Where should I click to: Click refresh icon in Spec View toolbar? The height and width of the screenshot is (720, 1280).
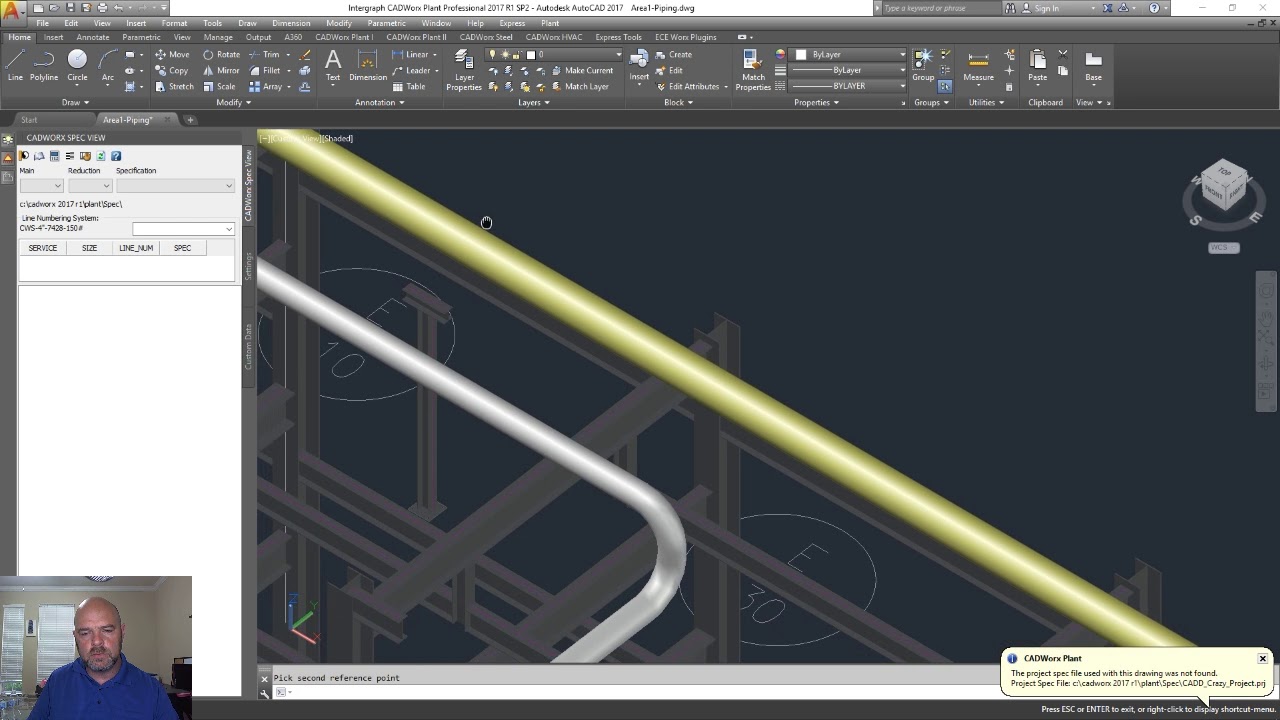pos(100,156)
